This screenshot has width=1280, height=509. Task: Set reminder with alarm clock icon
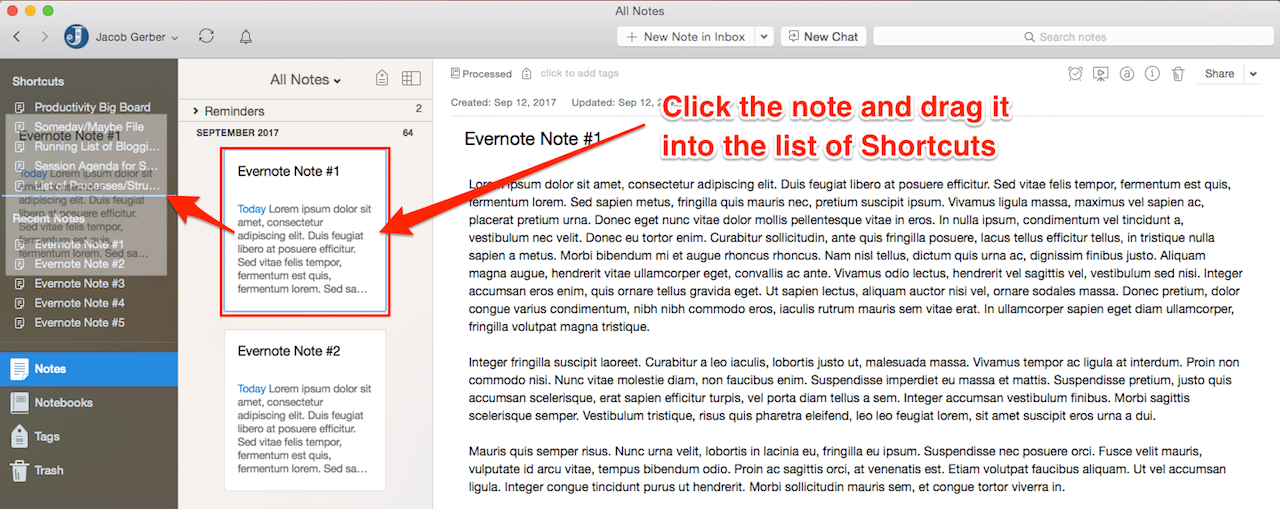pos(1075,73)
